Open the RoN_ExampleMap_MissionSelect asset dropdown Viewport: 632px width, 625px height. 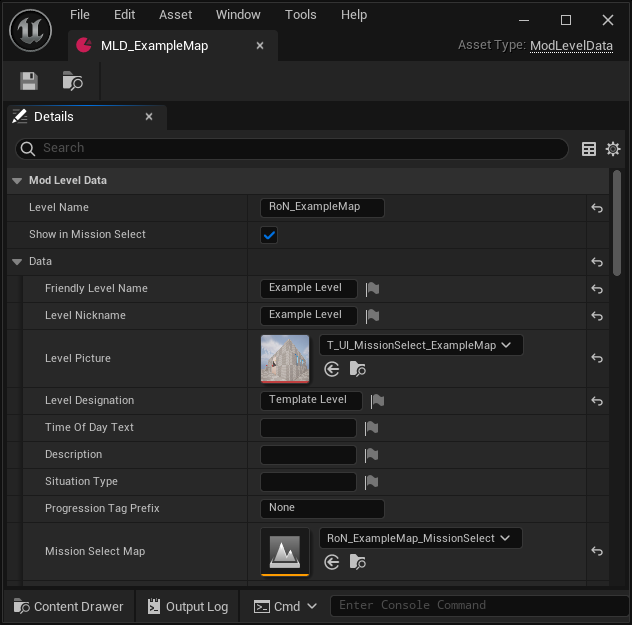point(420,538)
